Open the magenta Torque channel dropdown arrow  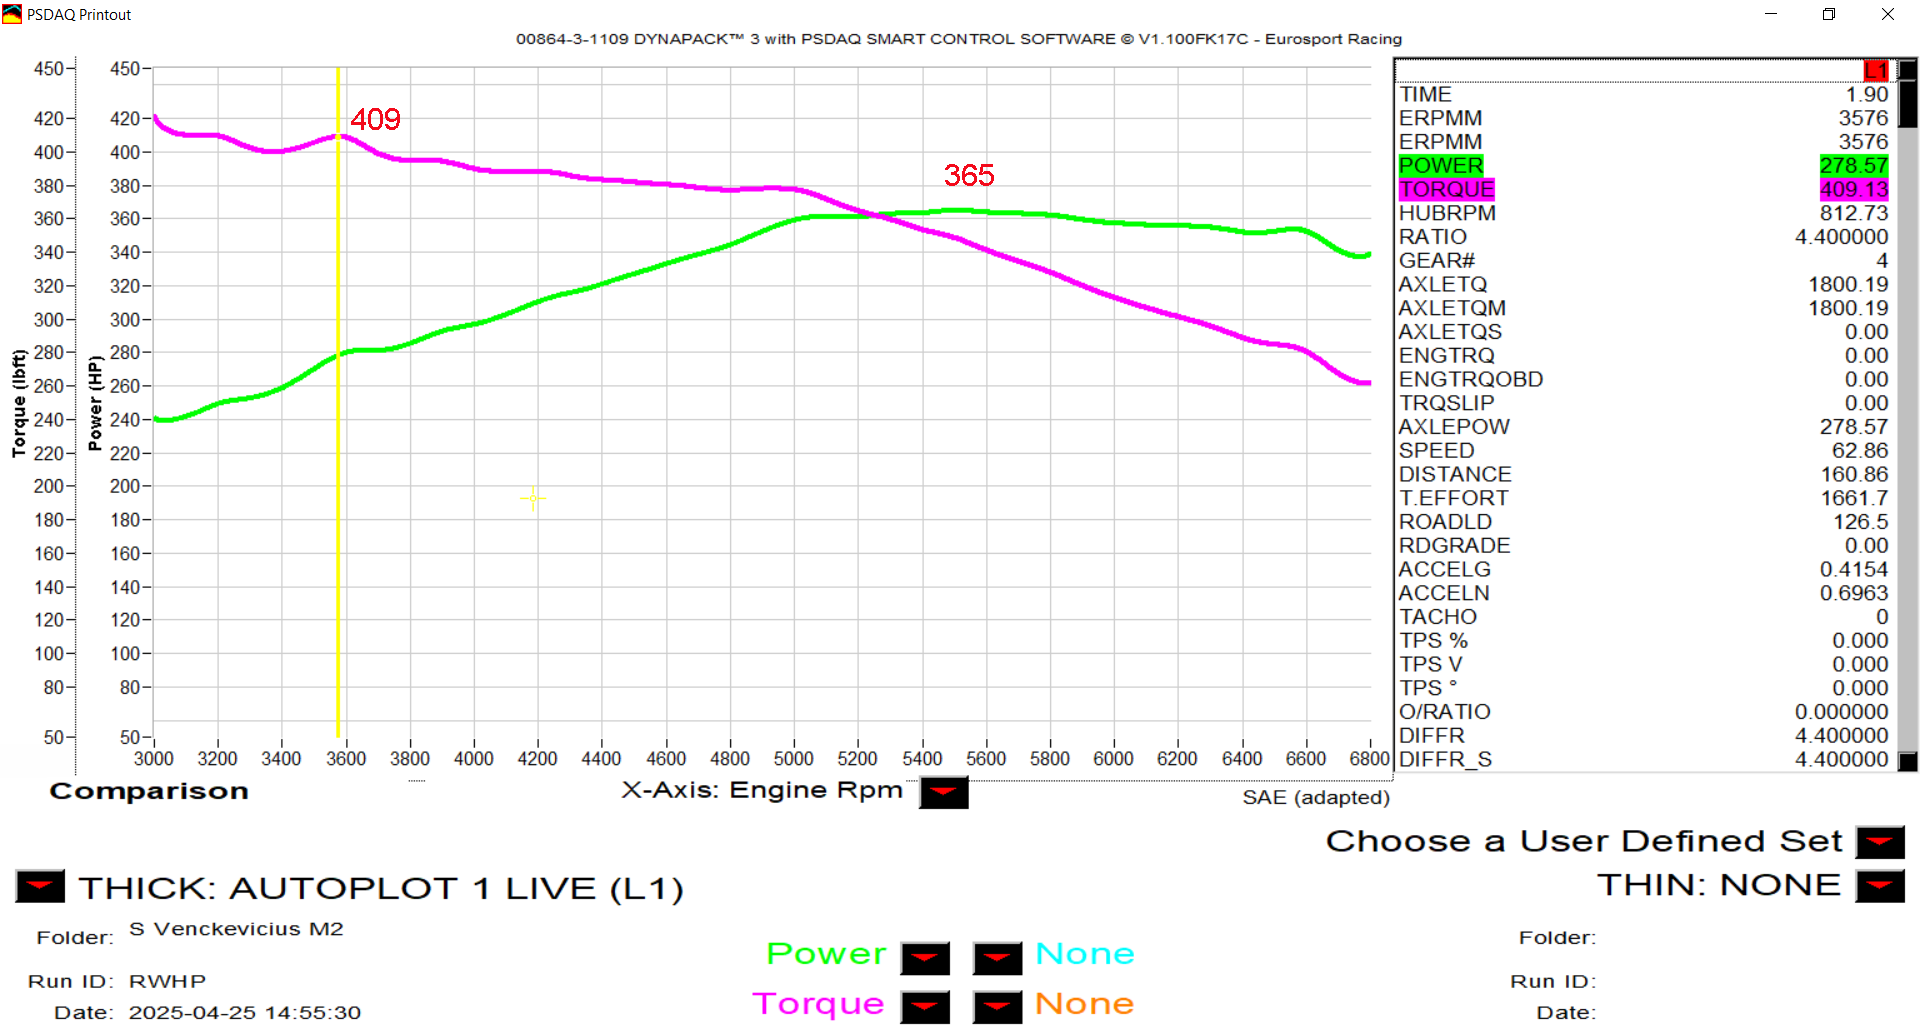(925, 1007)
